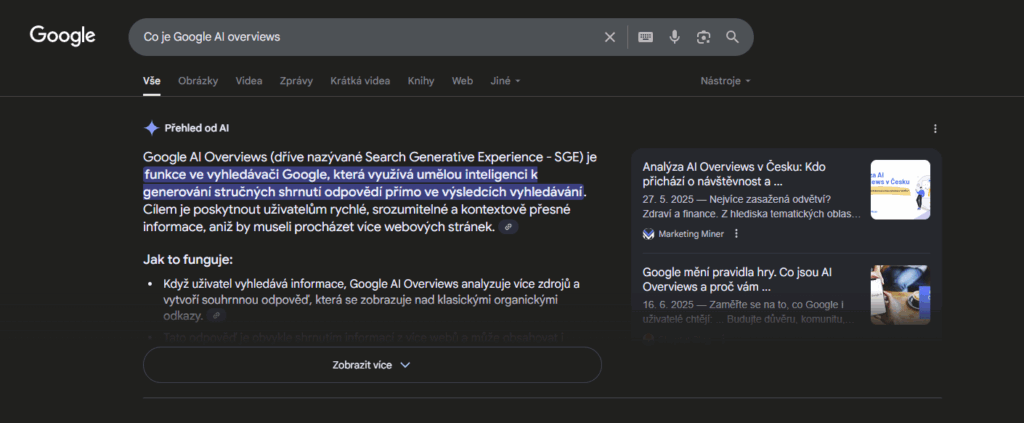Switch to the Web tab
Screen dimensions: 1024x423
pos(462,81)
